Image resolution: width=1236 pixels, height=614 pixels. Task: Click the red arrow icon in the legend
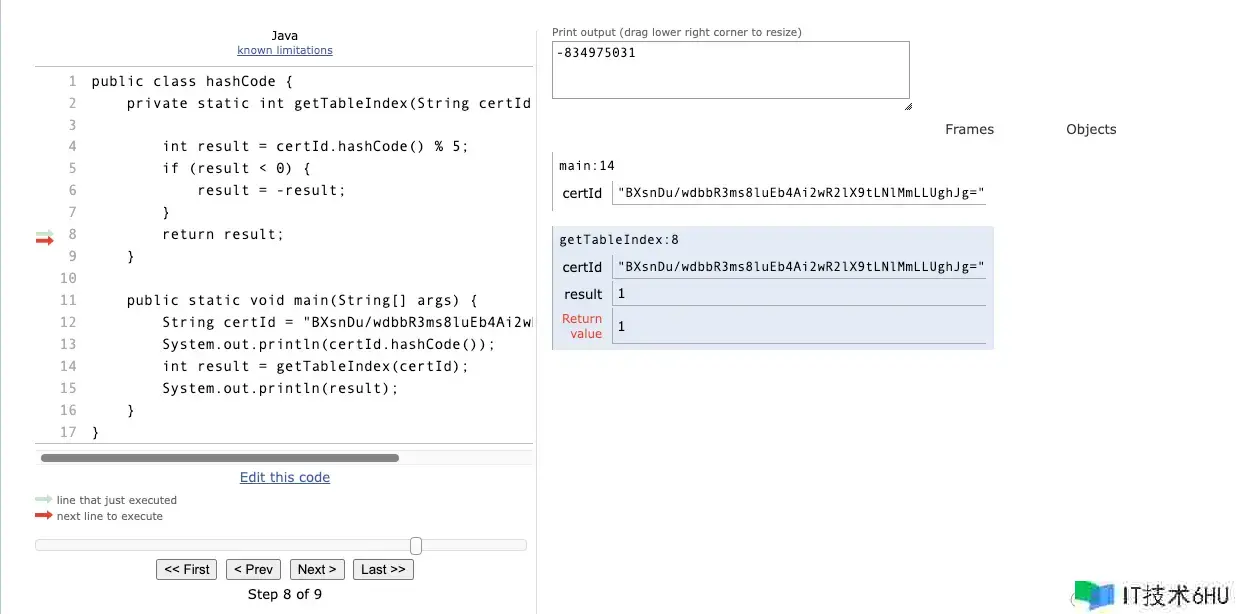coord(43,515)
